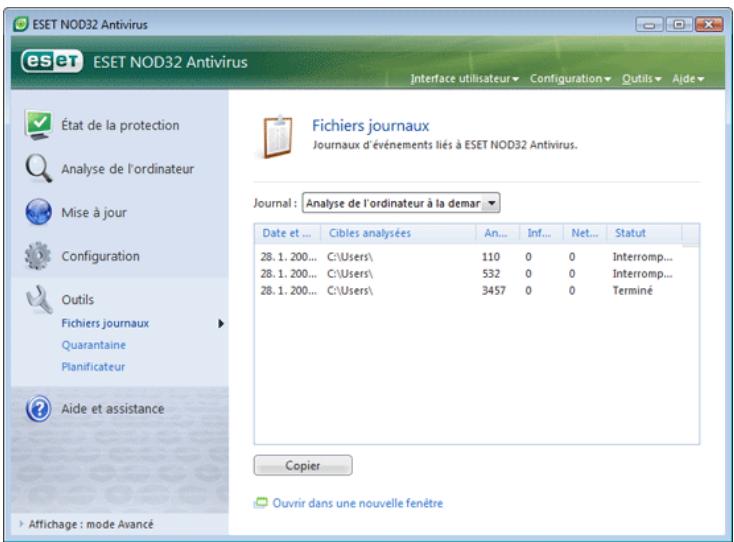734x542 pixels.
Task: Click the ESET logo in the header
Action: 52,61
